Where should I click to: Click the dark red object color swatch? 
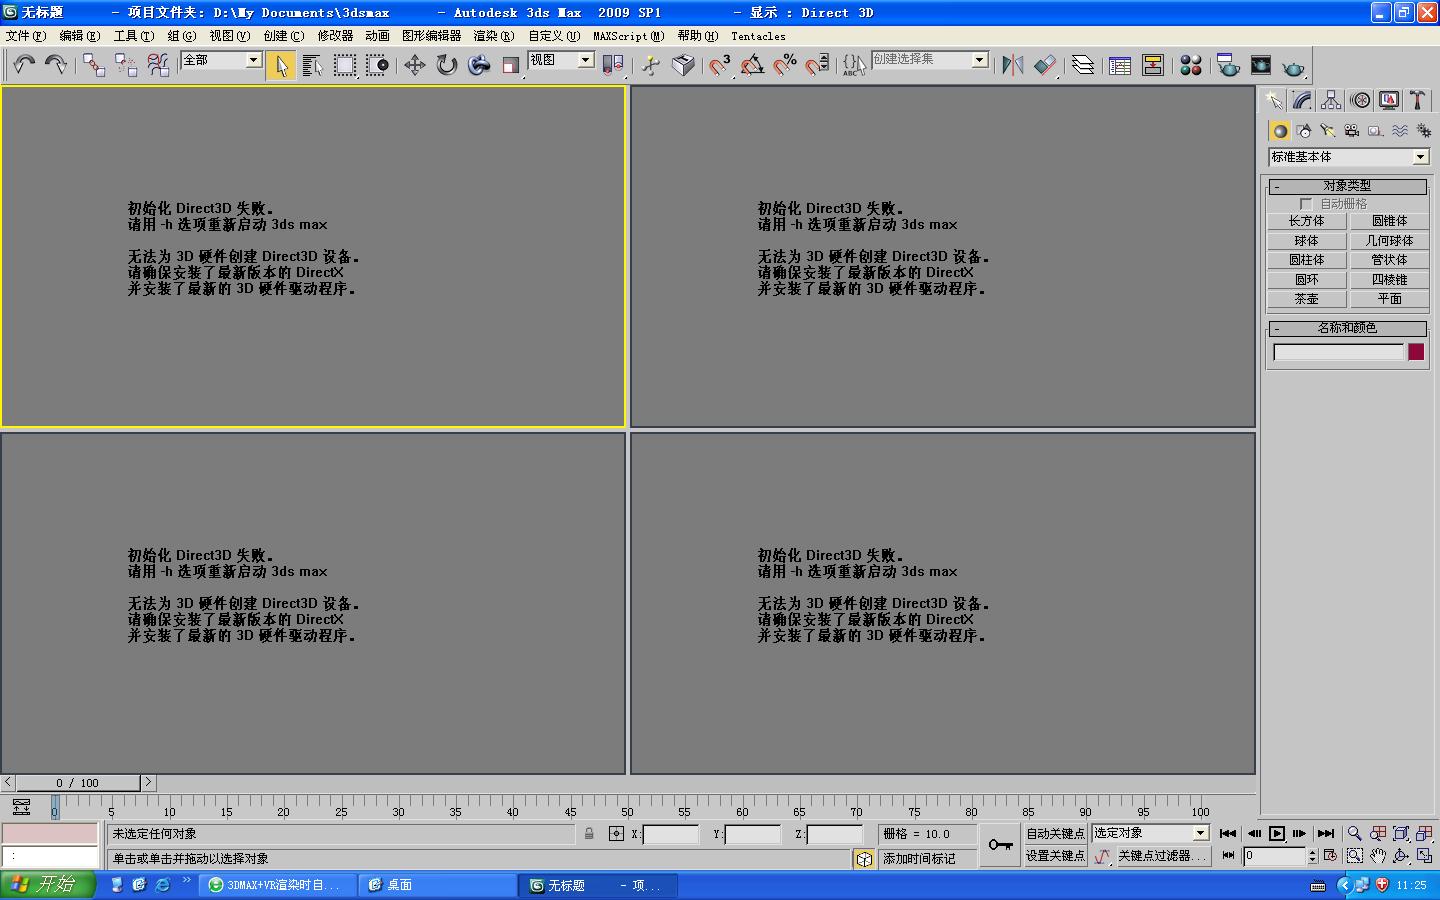pos(1416,352)
